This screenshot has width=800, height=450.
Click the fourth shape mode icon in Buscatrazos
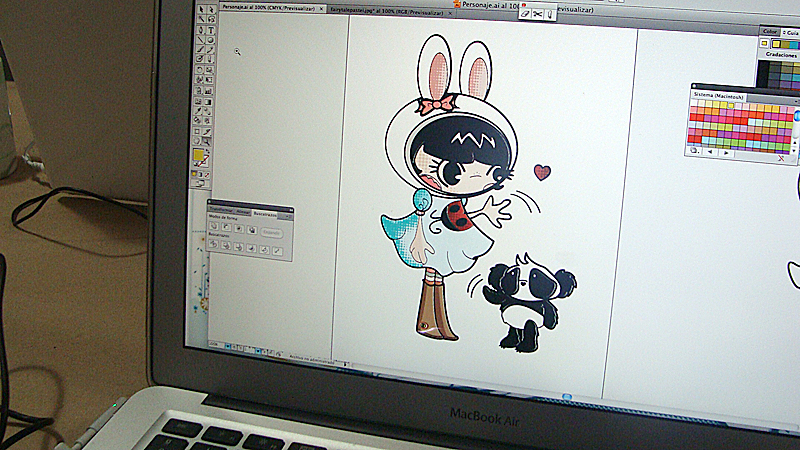252,230
